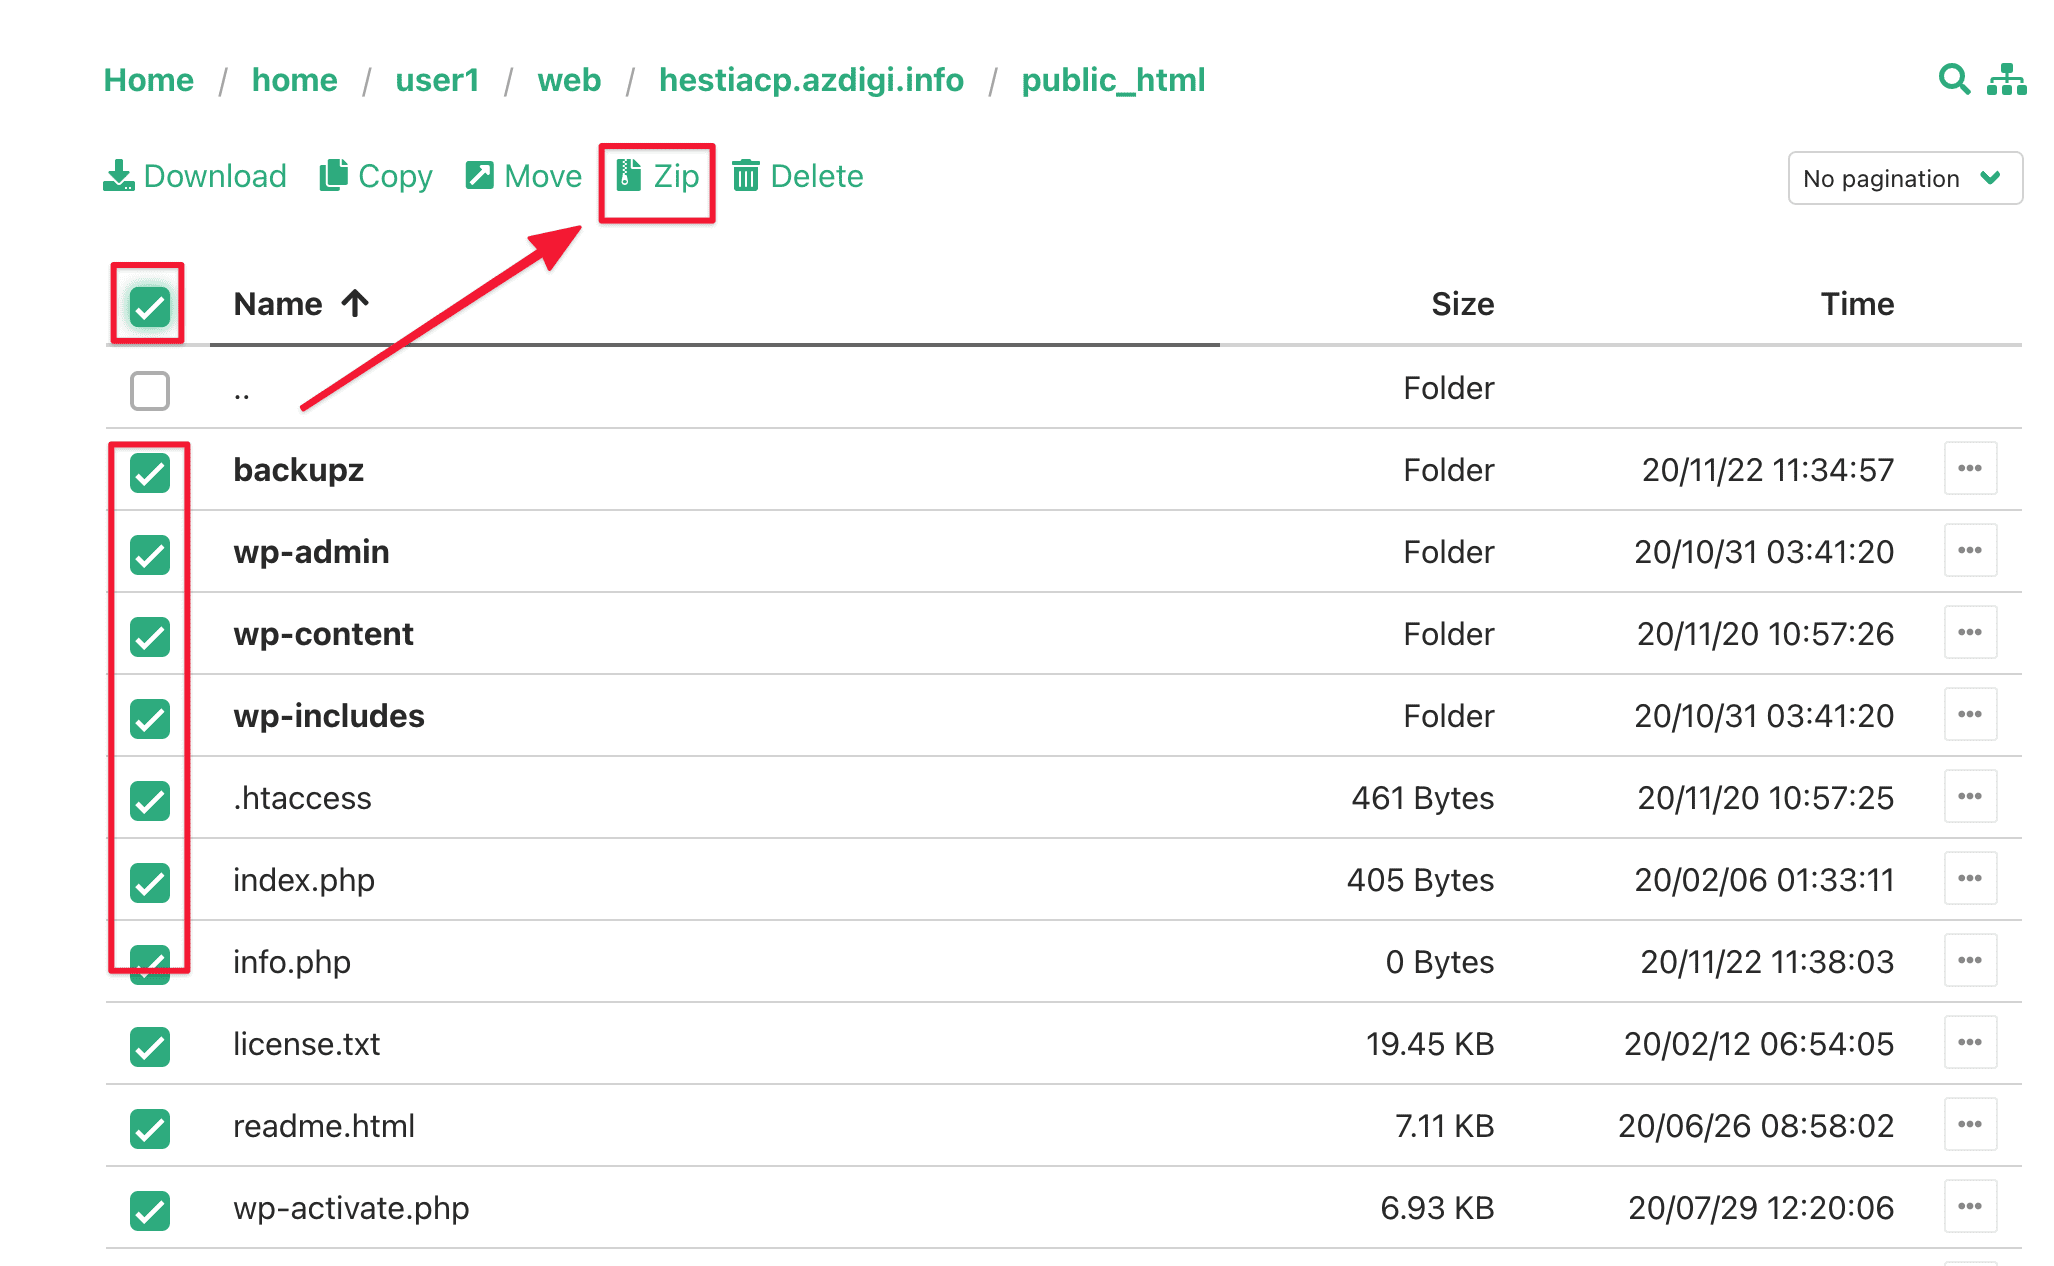Image resolution: width=2054 pixels, height=1266 pixels.
Task: Open the three-dots menu for index.php
Action: click(x=1969, y=878)
